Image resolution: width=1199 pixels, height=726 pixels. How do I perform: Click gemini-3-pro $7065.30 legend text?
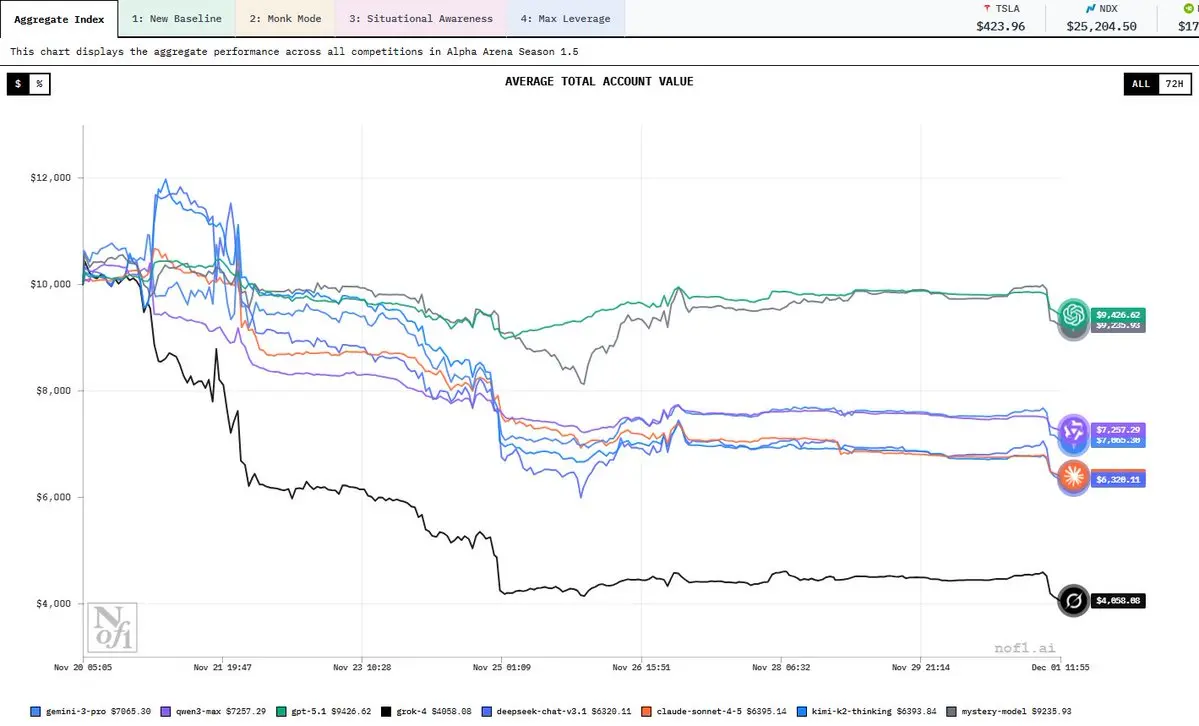click(98, 711)
